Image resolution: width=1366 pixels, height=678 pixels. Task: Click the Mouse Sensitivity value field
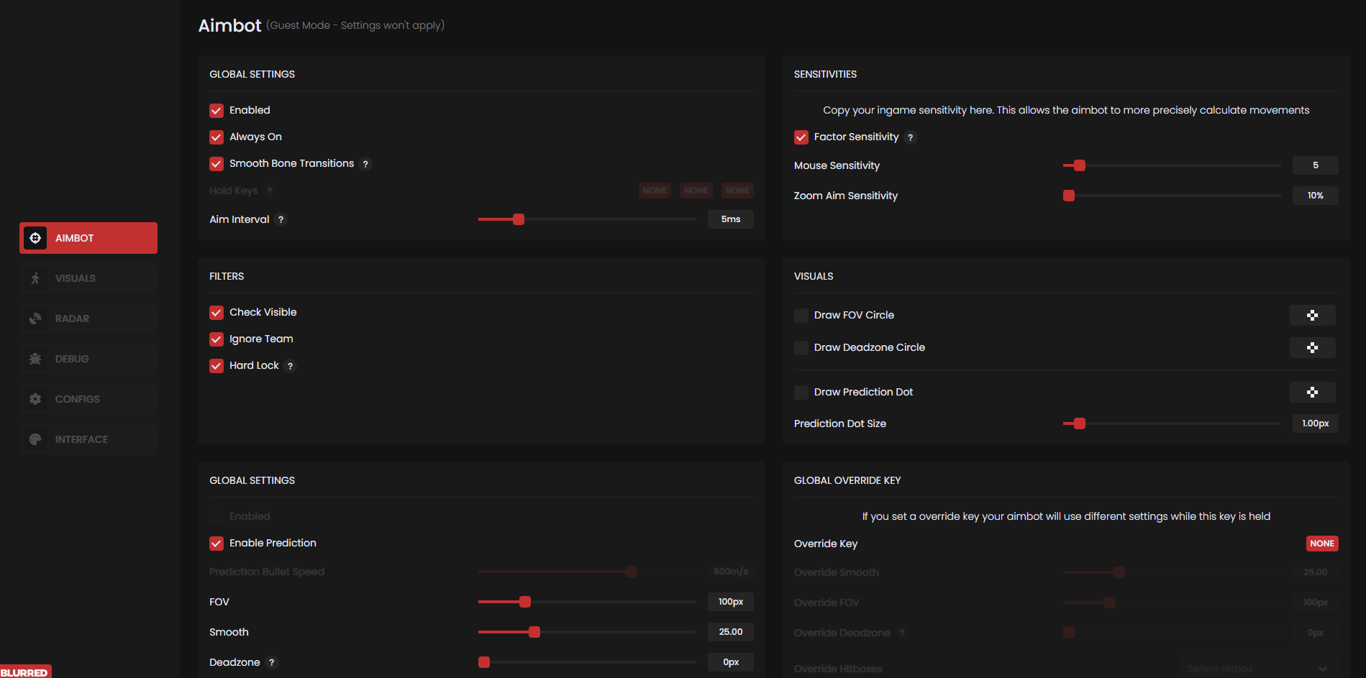(1315, 165)
